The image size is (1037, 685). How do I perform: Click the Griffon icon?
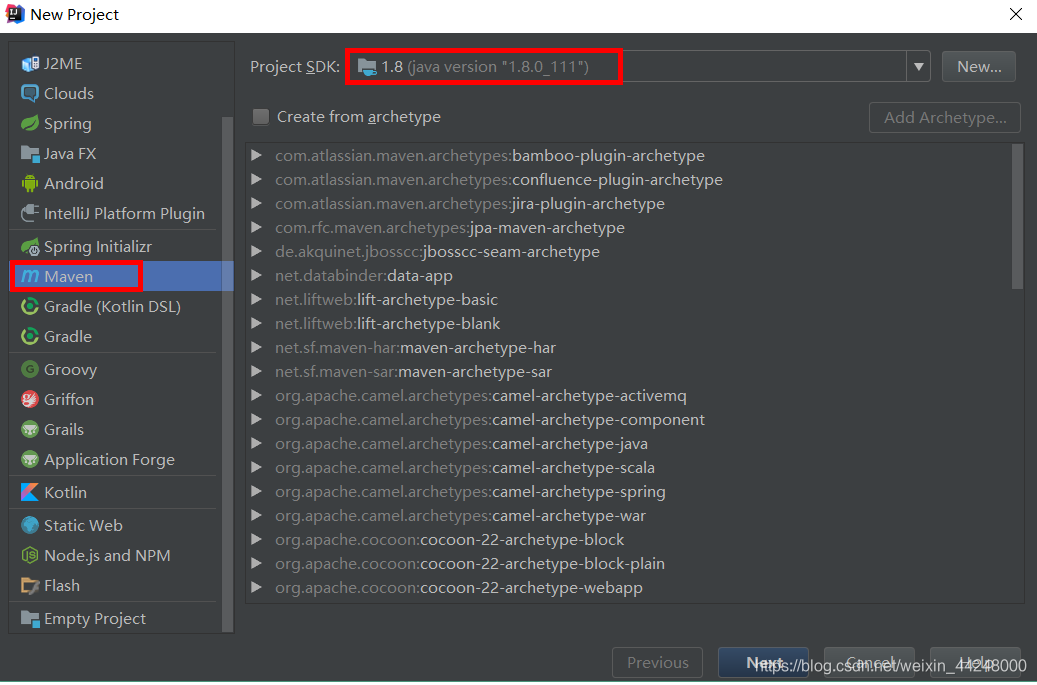pos(30,399)
